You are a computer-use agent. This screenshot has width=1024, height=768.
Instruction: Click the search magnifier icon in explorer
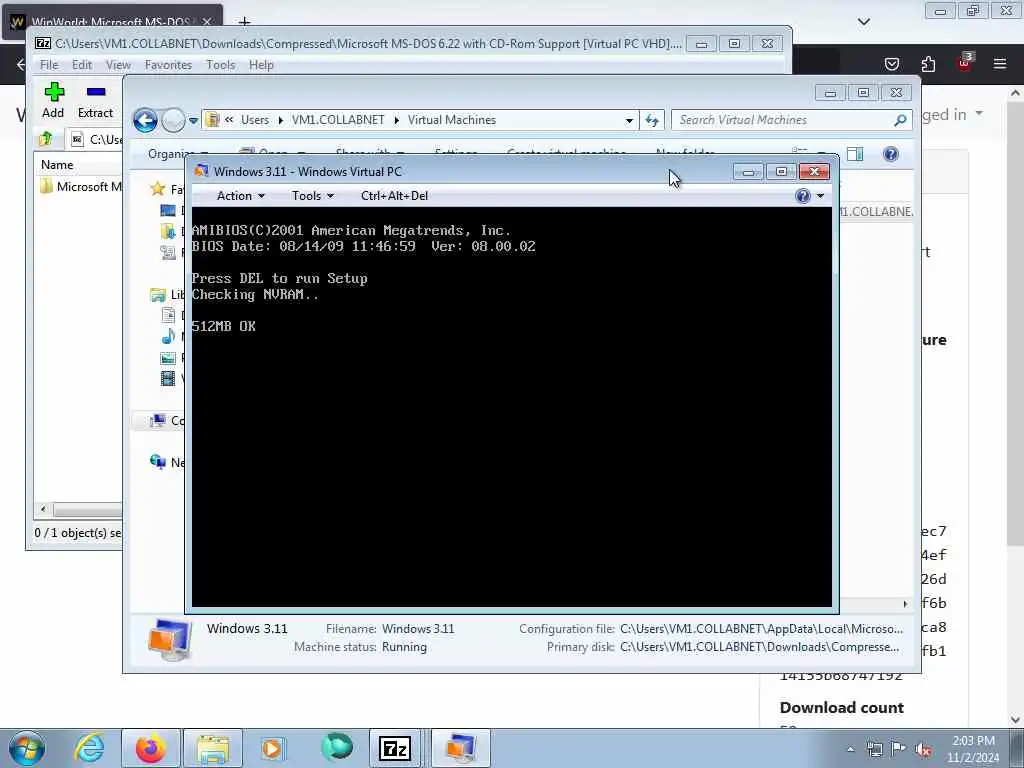[900, 120]
